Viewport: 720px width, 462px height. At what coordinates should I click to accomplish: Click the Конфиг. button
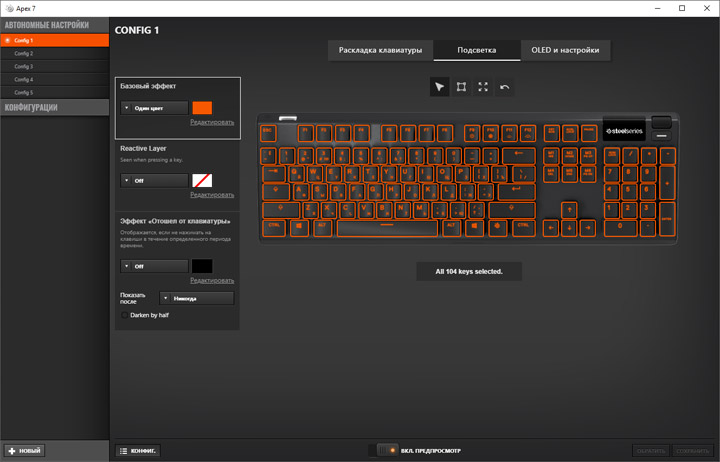pyautogui.click(x=138, y=451)
